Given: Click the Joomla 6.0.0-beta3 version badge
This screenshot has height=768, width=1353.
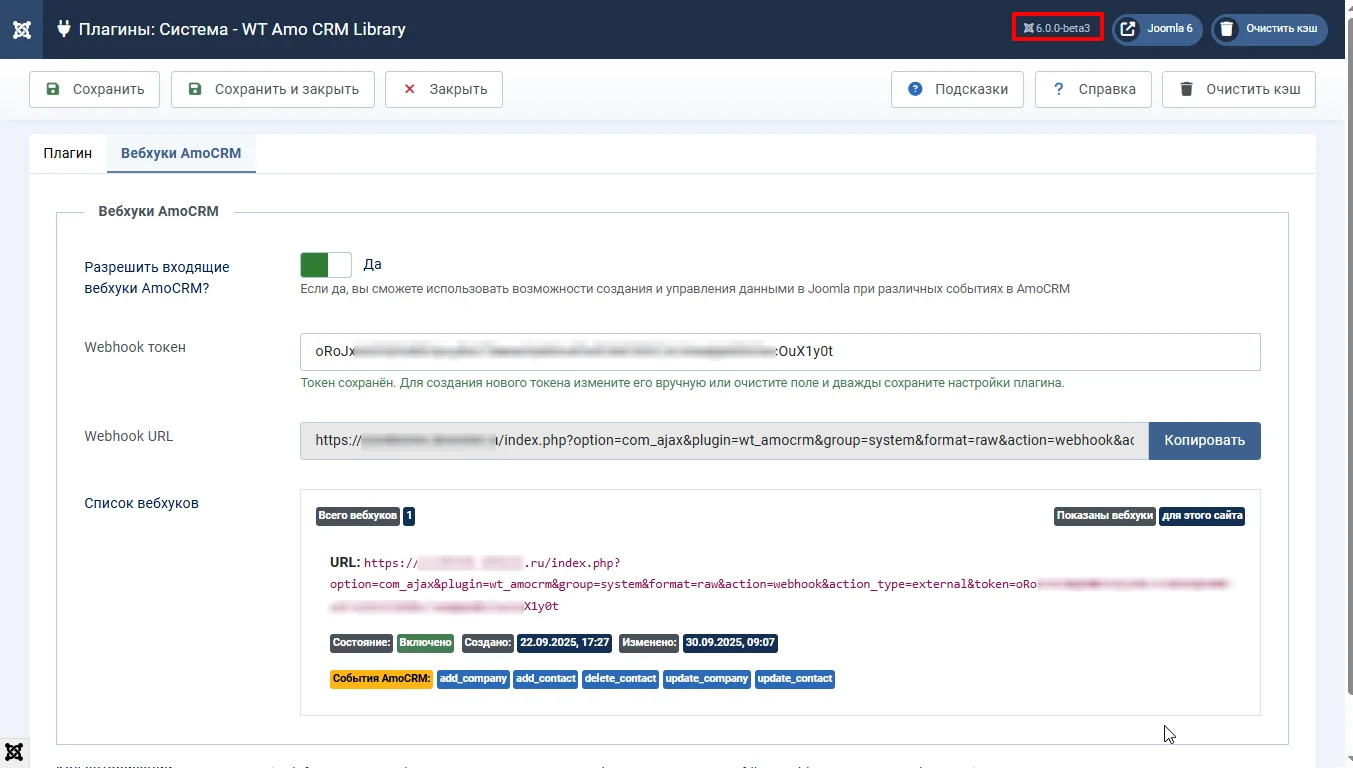Looking at the screenshot, I should [x=1058, y=28].
